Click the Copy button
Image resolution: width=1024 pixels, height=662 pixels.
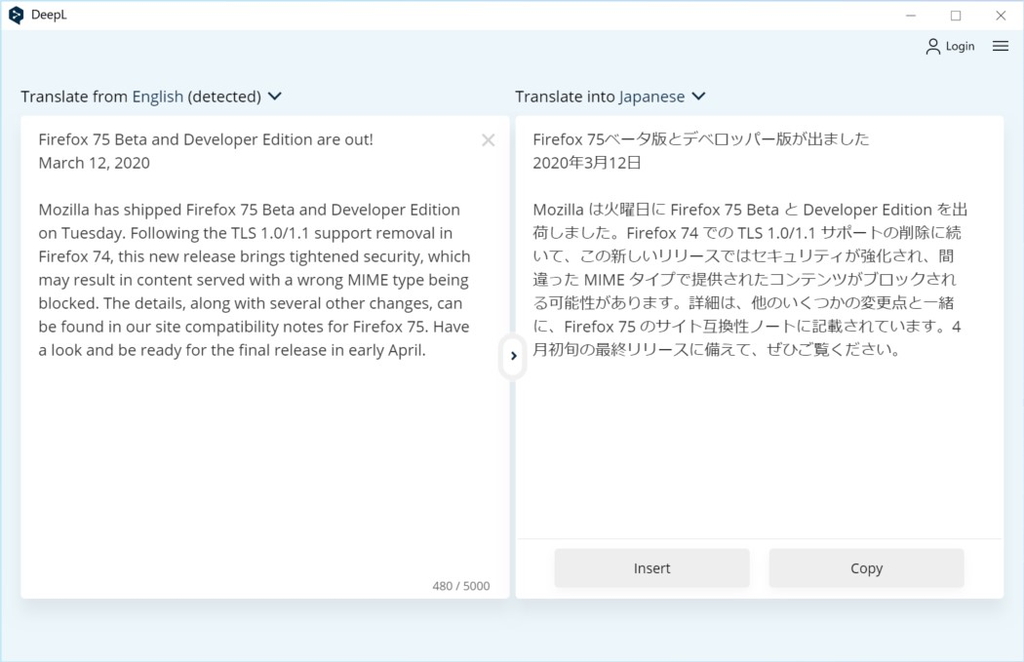[x=866, y=567]
